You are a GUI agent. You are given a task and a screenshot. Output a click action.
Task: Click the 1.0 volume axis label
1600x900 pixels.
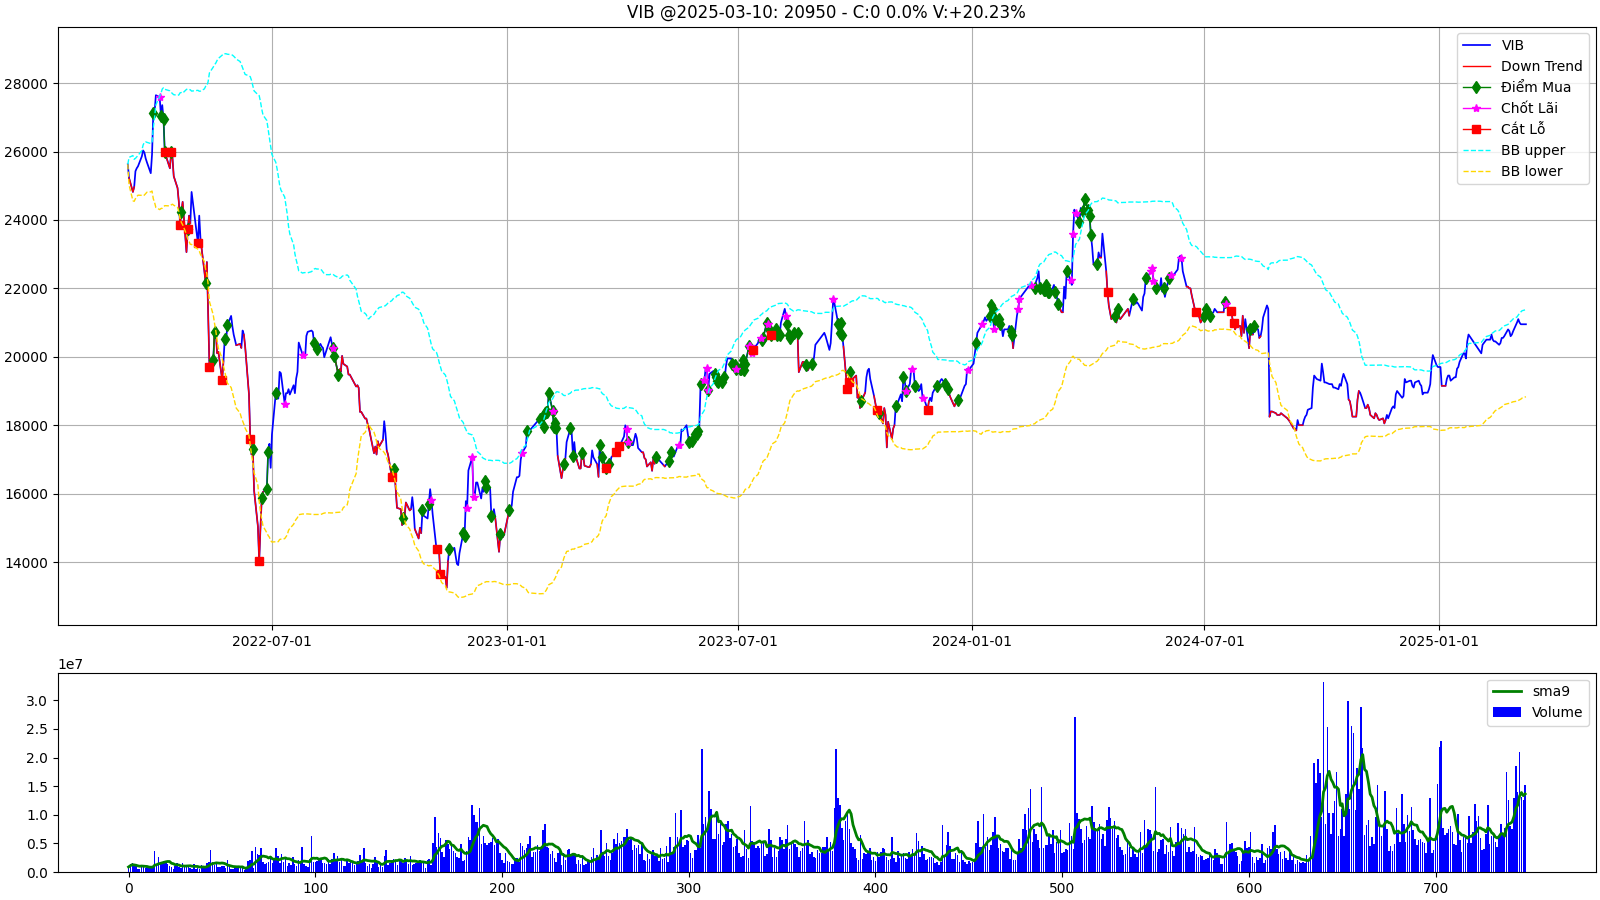click(37, 815)
